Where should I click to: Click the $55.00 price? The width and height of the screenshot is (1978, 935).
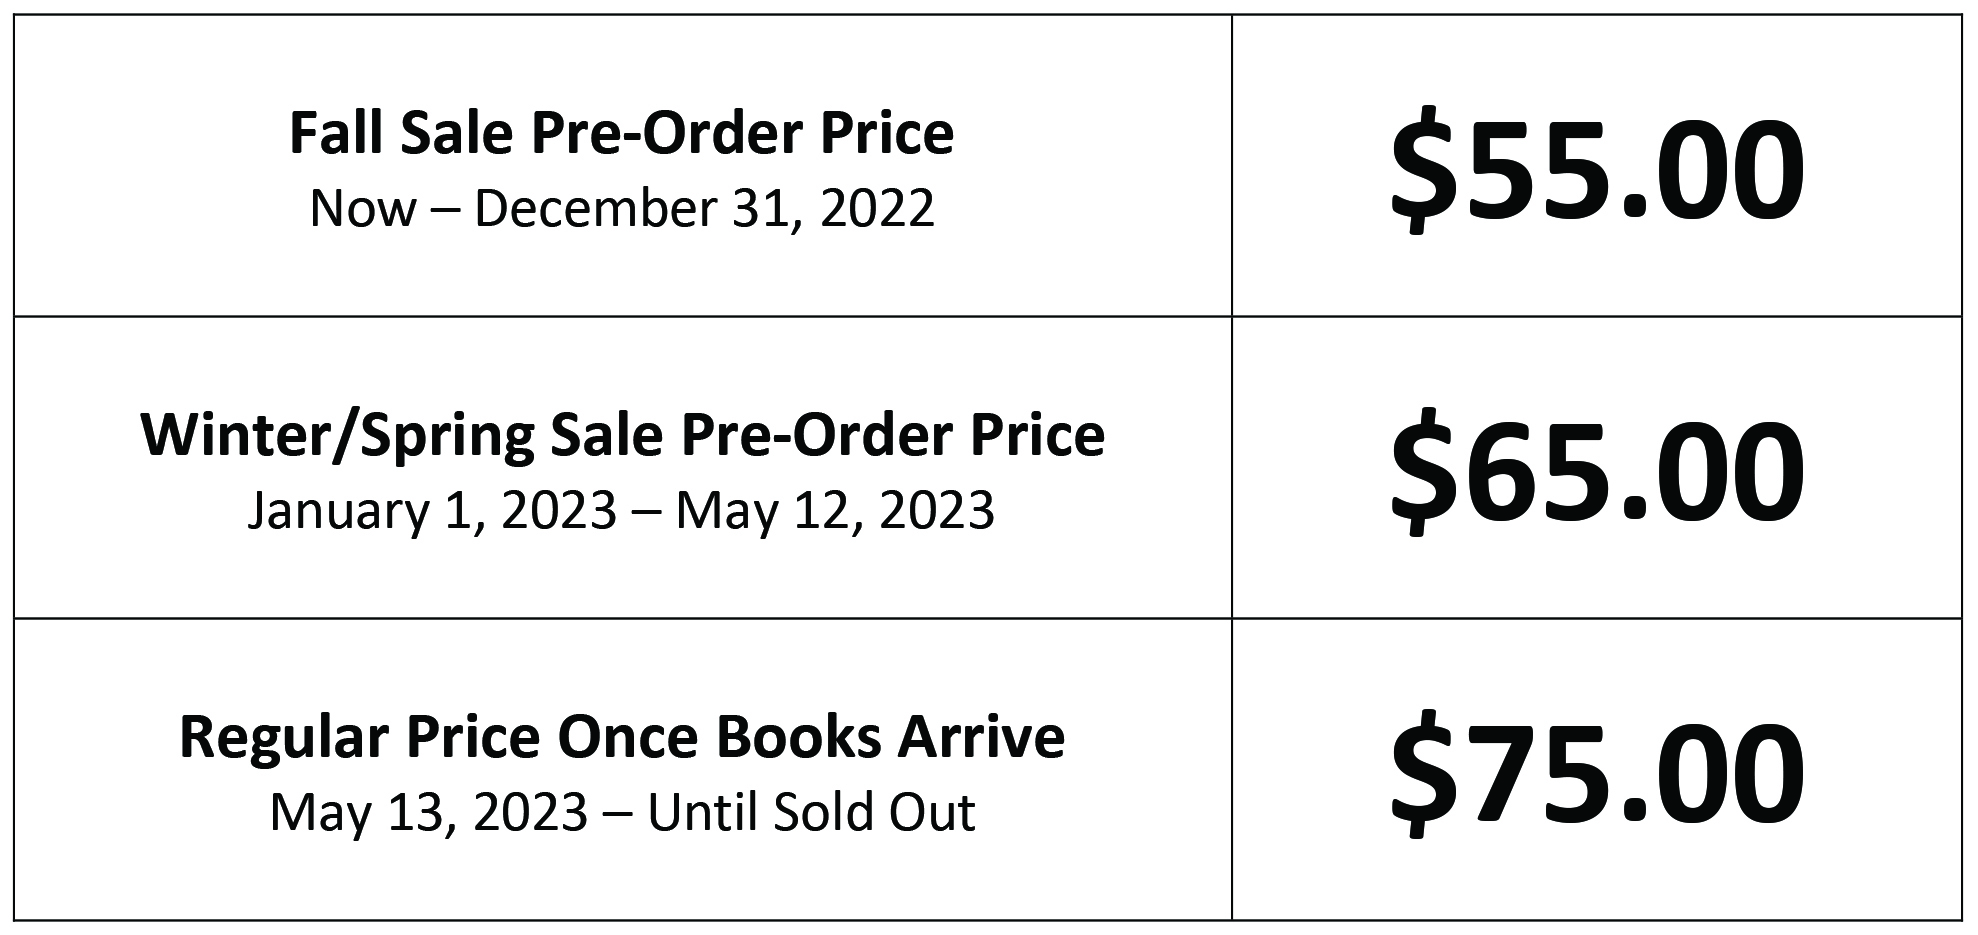point(1597,170)
